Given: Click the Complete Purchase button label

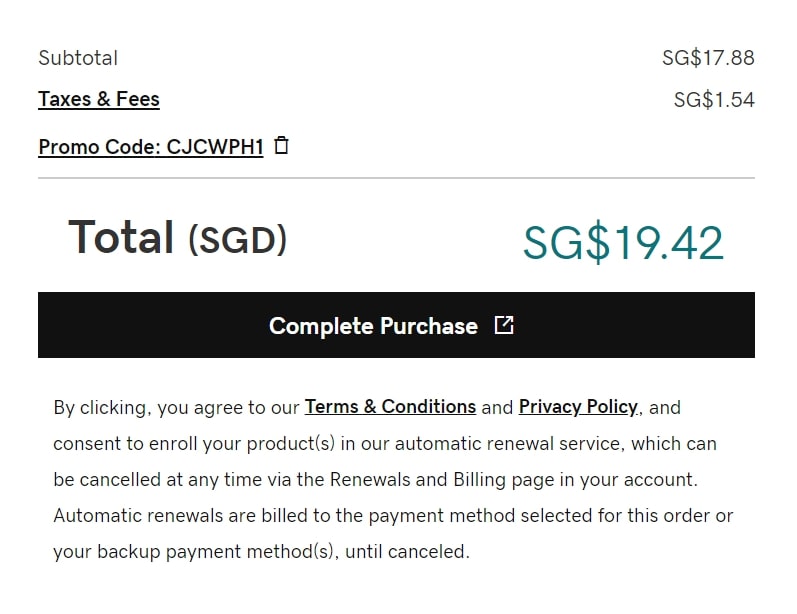Looking at the screenshot, I should coord(373,326).
